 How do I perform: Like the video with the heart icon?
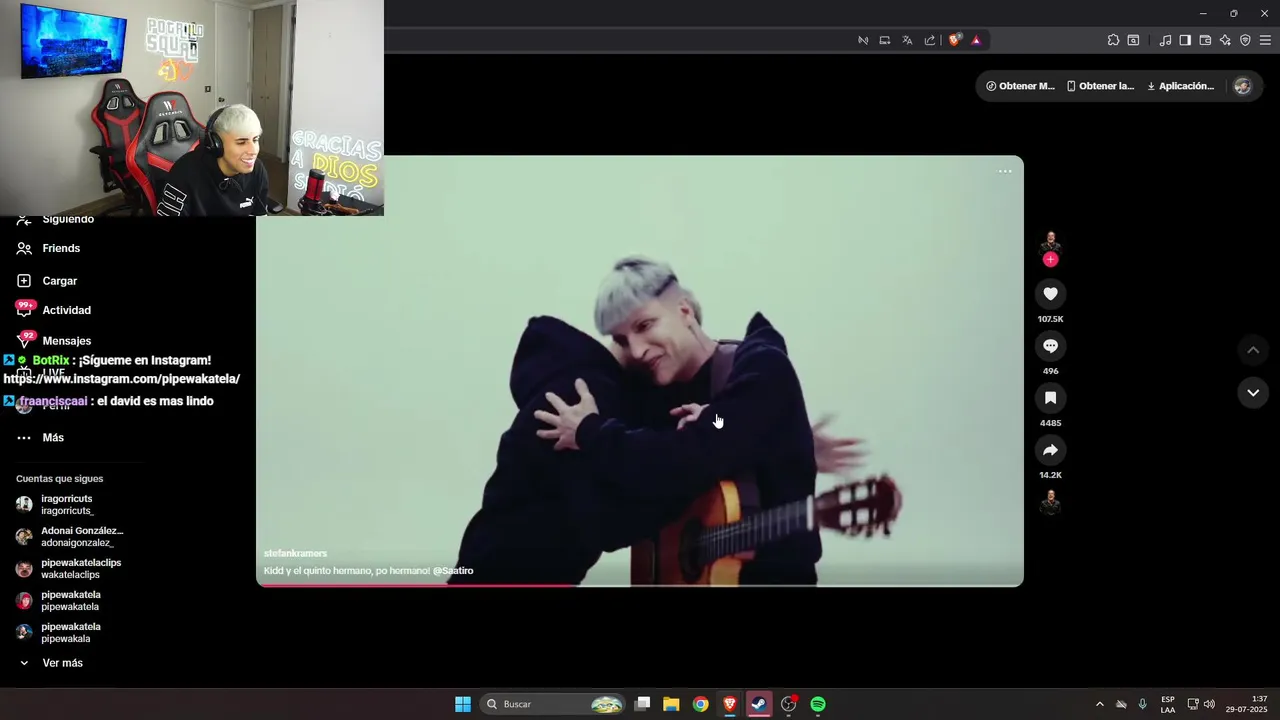coord(1050,294)
